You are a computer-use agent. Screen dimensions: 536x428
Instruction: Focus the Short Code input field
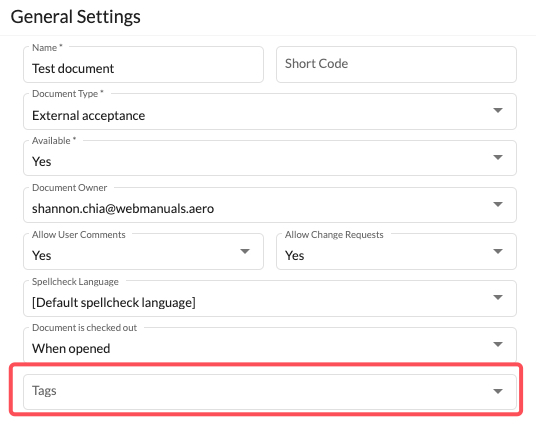[396, 65]
